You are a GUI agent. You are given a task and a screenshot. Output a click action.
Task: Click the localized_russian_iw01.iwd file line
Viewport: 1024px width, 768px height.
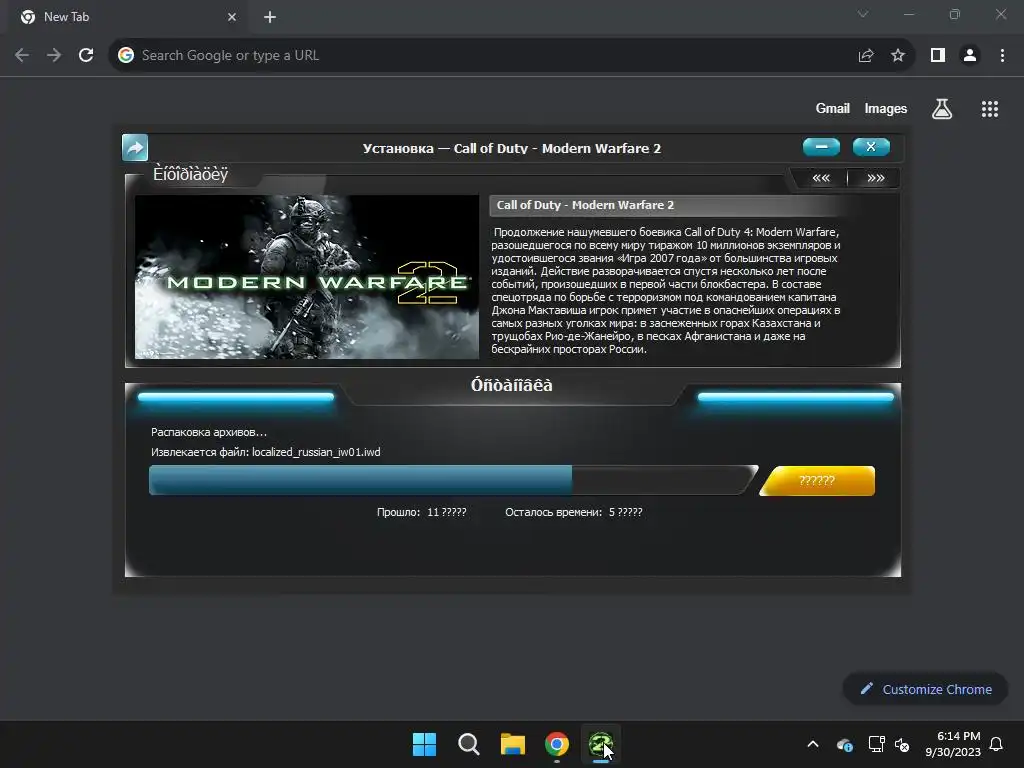(266, 452)
